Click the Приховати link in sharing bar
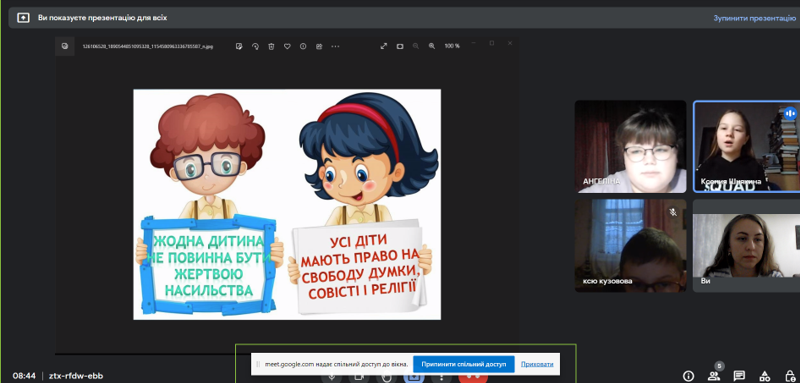Image resolution: width=800 pixels, height=383 pixels. (x=537, y=364)
